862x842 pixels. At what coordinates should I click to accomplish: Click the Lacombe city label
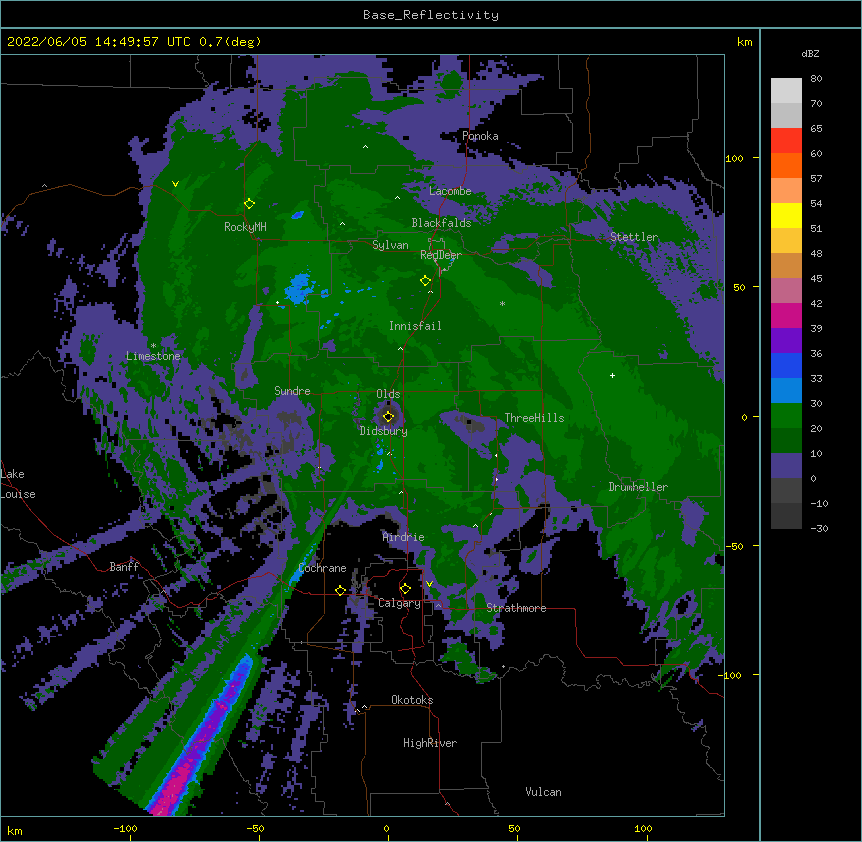click(450, 191)
